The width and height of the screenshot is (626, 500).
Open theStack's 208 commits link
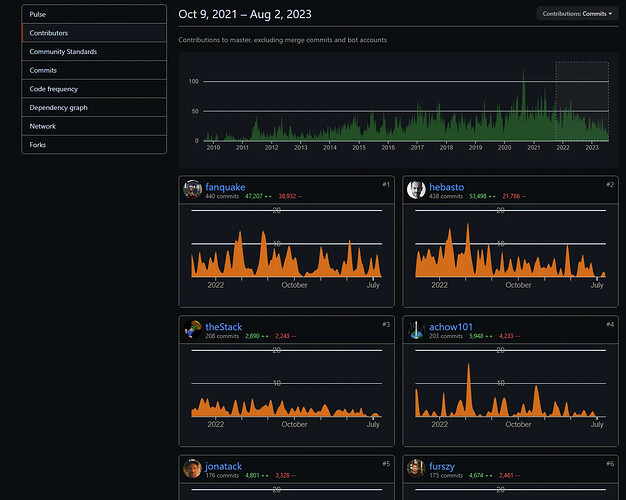pyautogui.click(x=222, y=336)
